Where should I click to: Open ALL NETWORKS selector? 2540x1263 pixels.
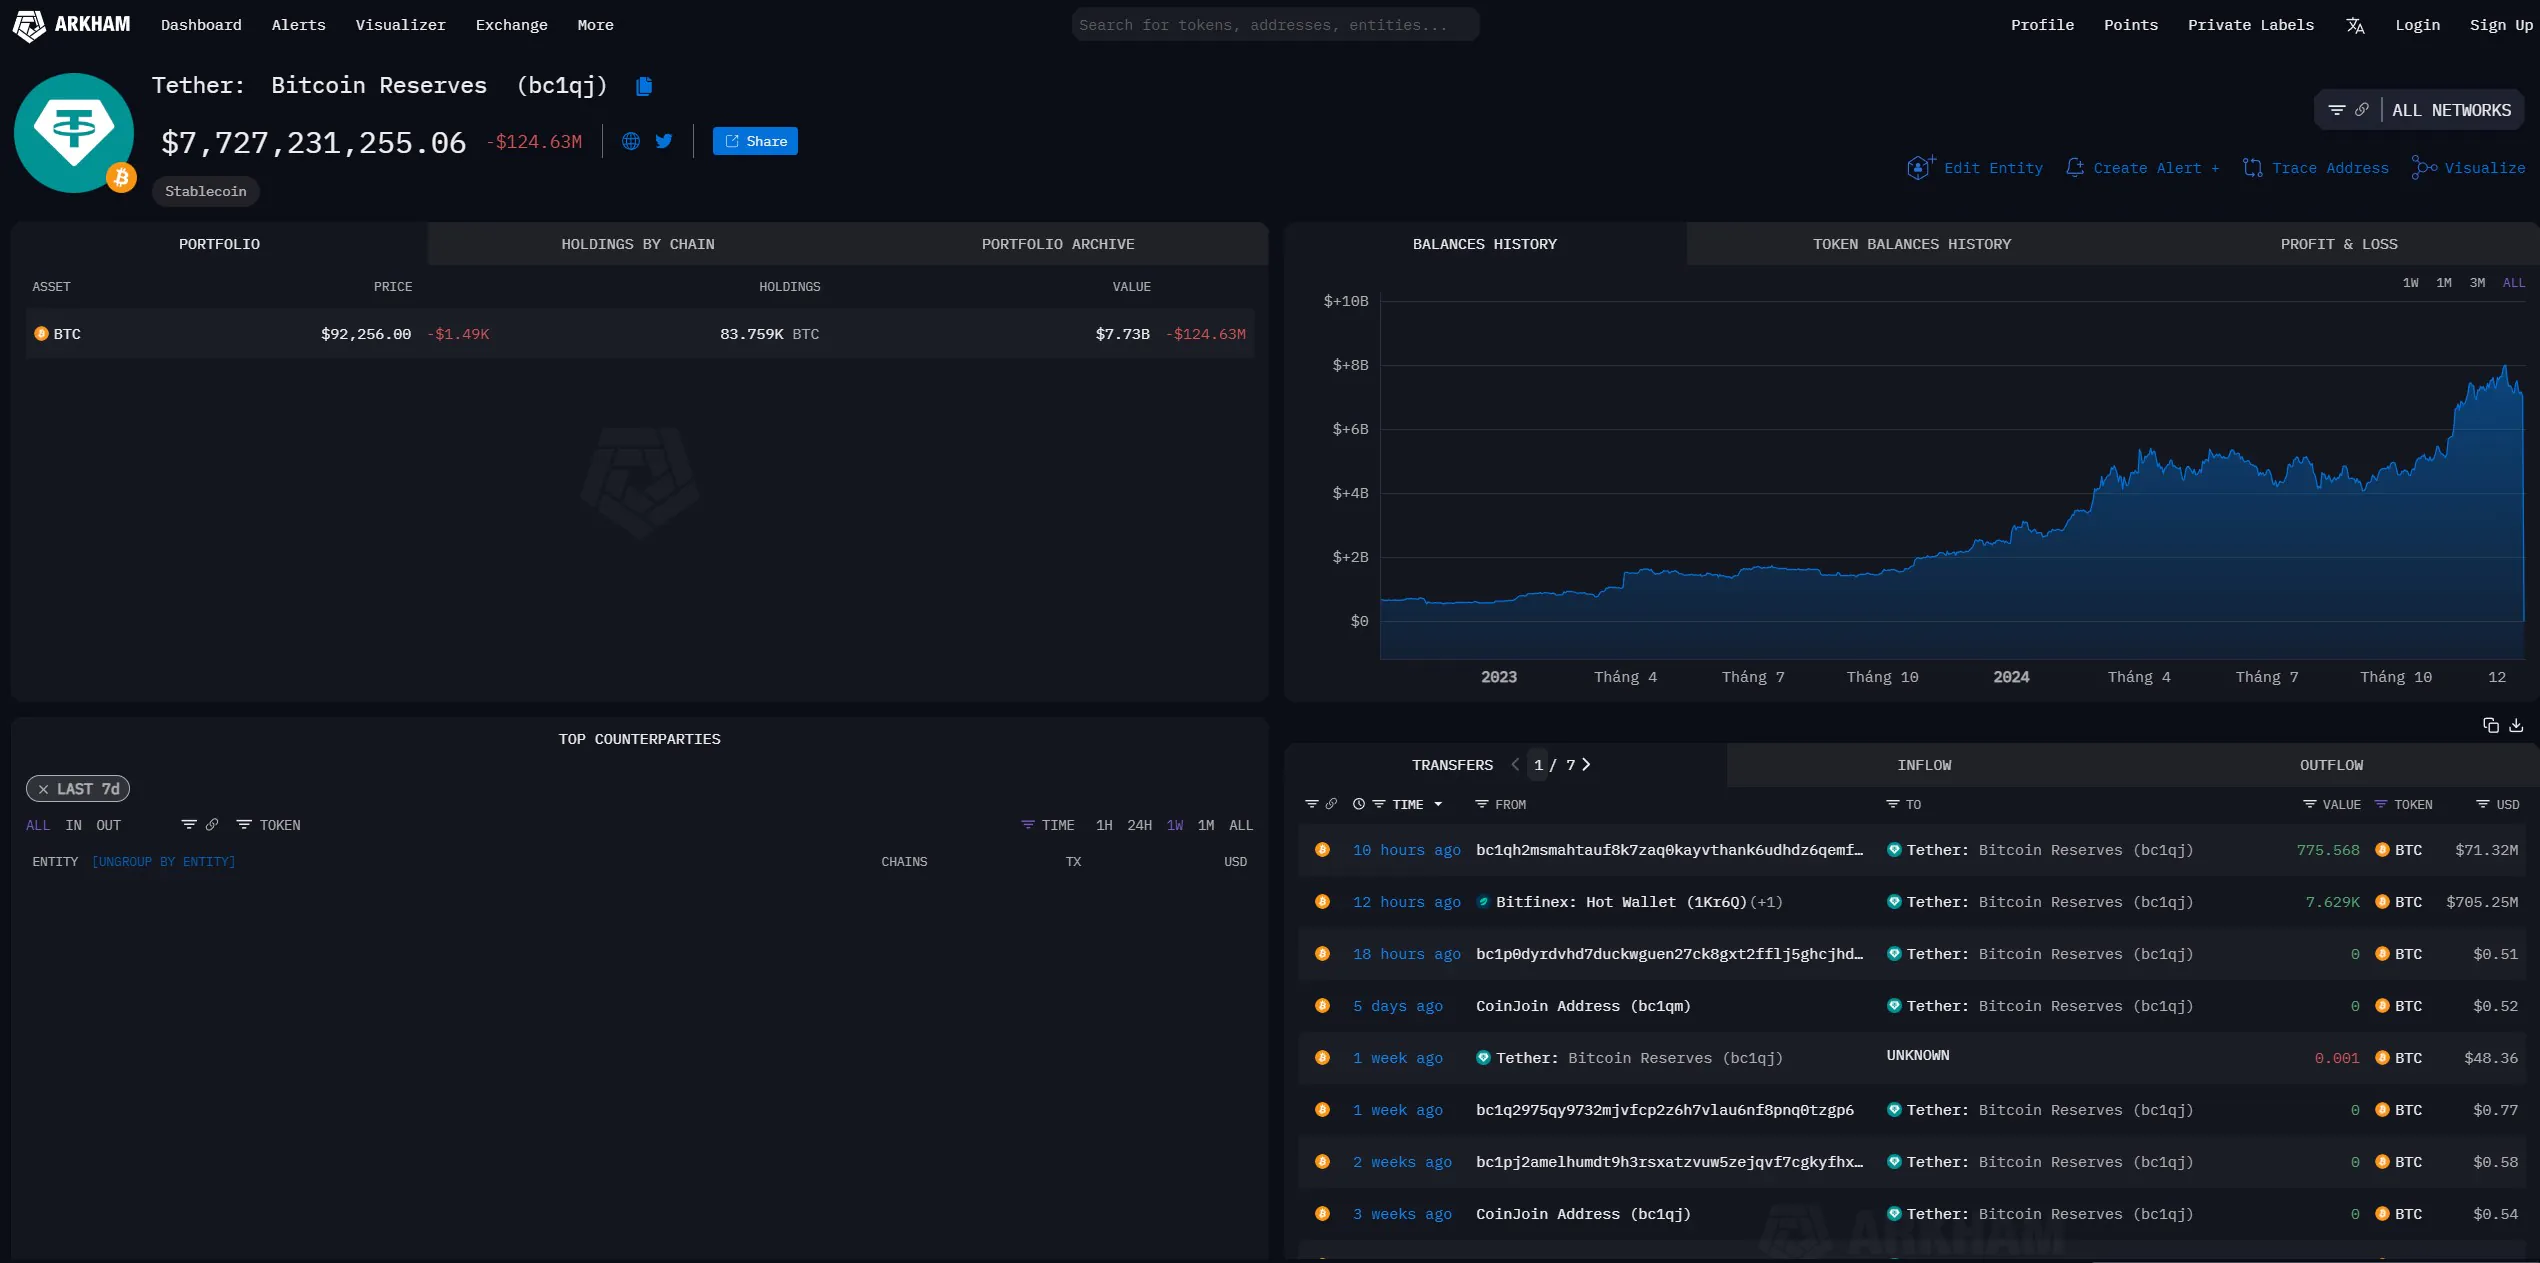coord(2451,110)
